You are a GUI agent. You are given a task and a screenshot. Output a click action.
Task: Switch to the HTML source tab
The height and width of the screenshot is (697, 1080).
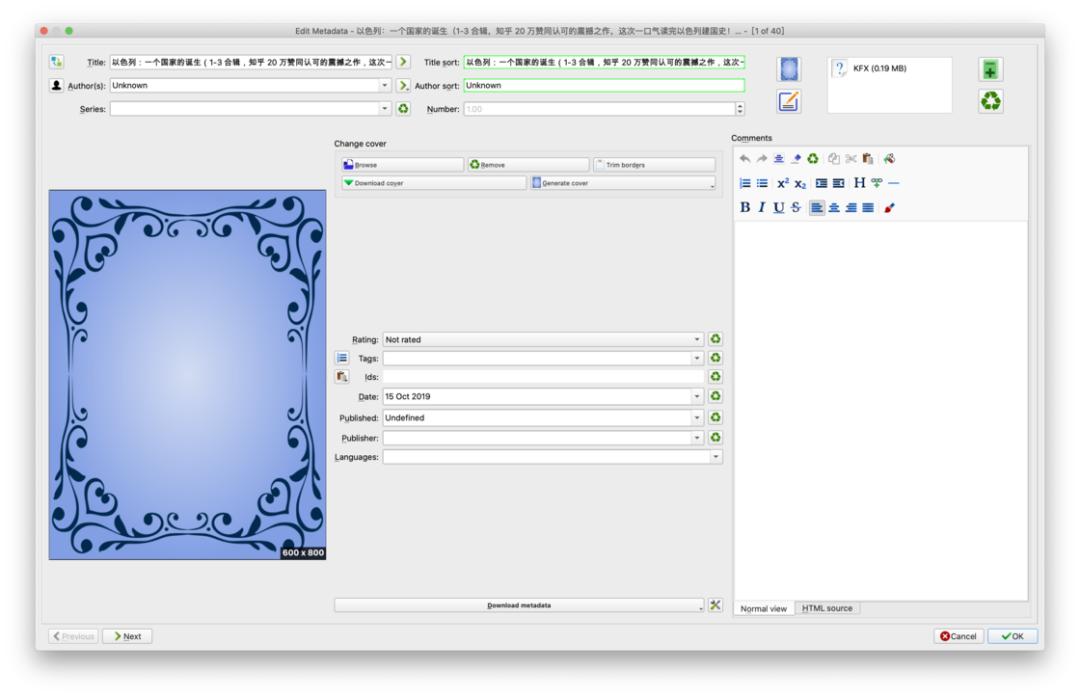click(x=827, y=608)
